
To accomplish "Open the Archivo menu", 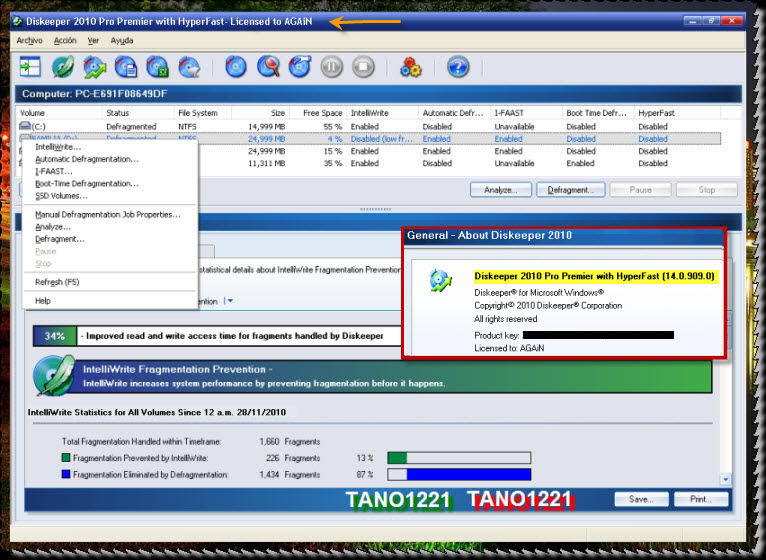I will [x=29, y=41].
